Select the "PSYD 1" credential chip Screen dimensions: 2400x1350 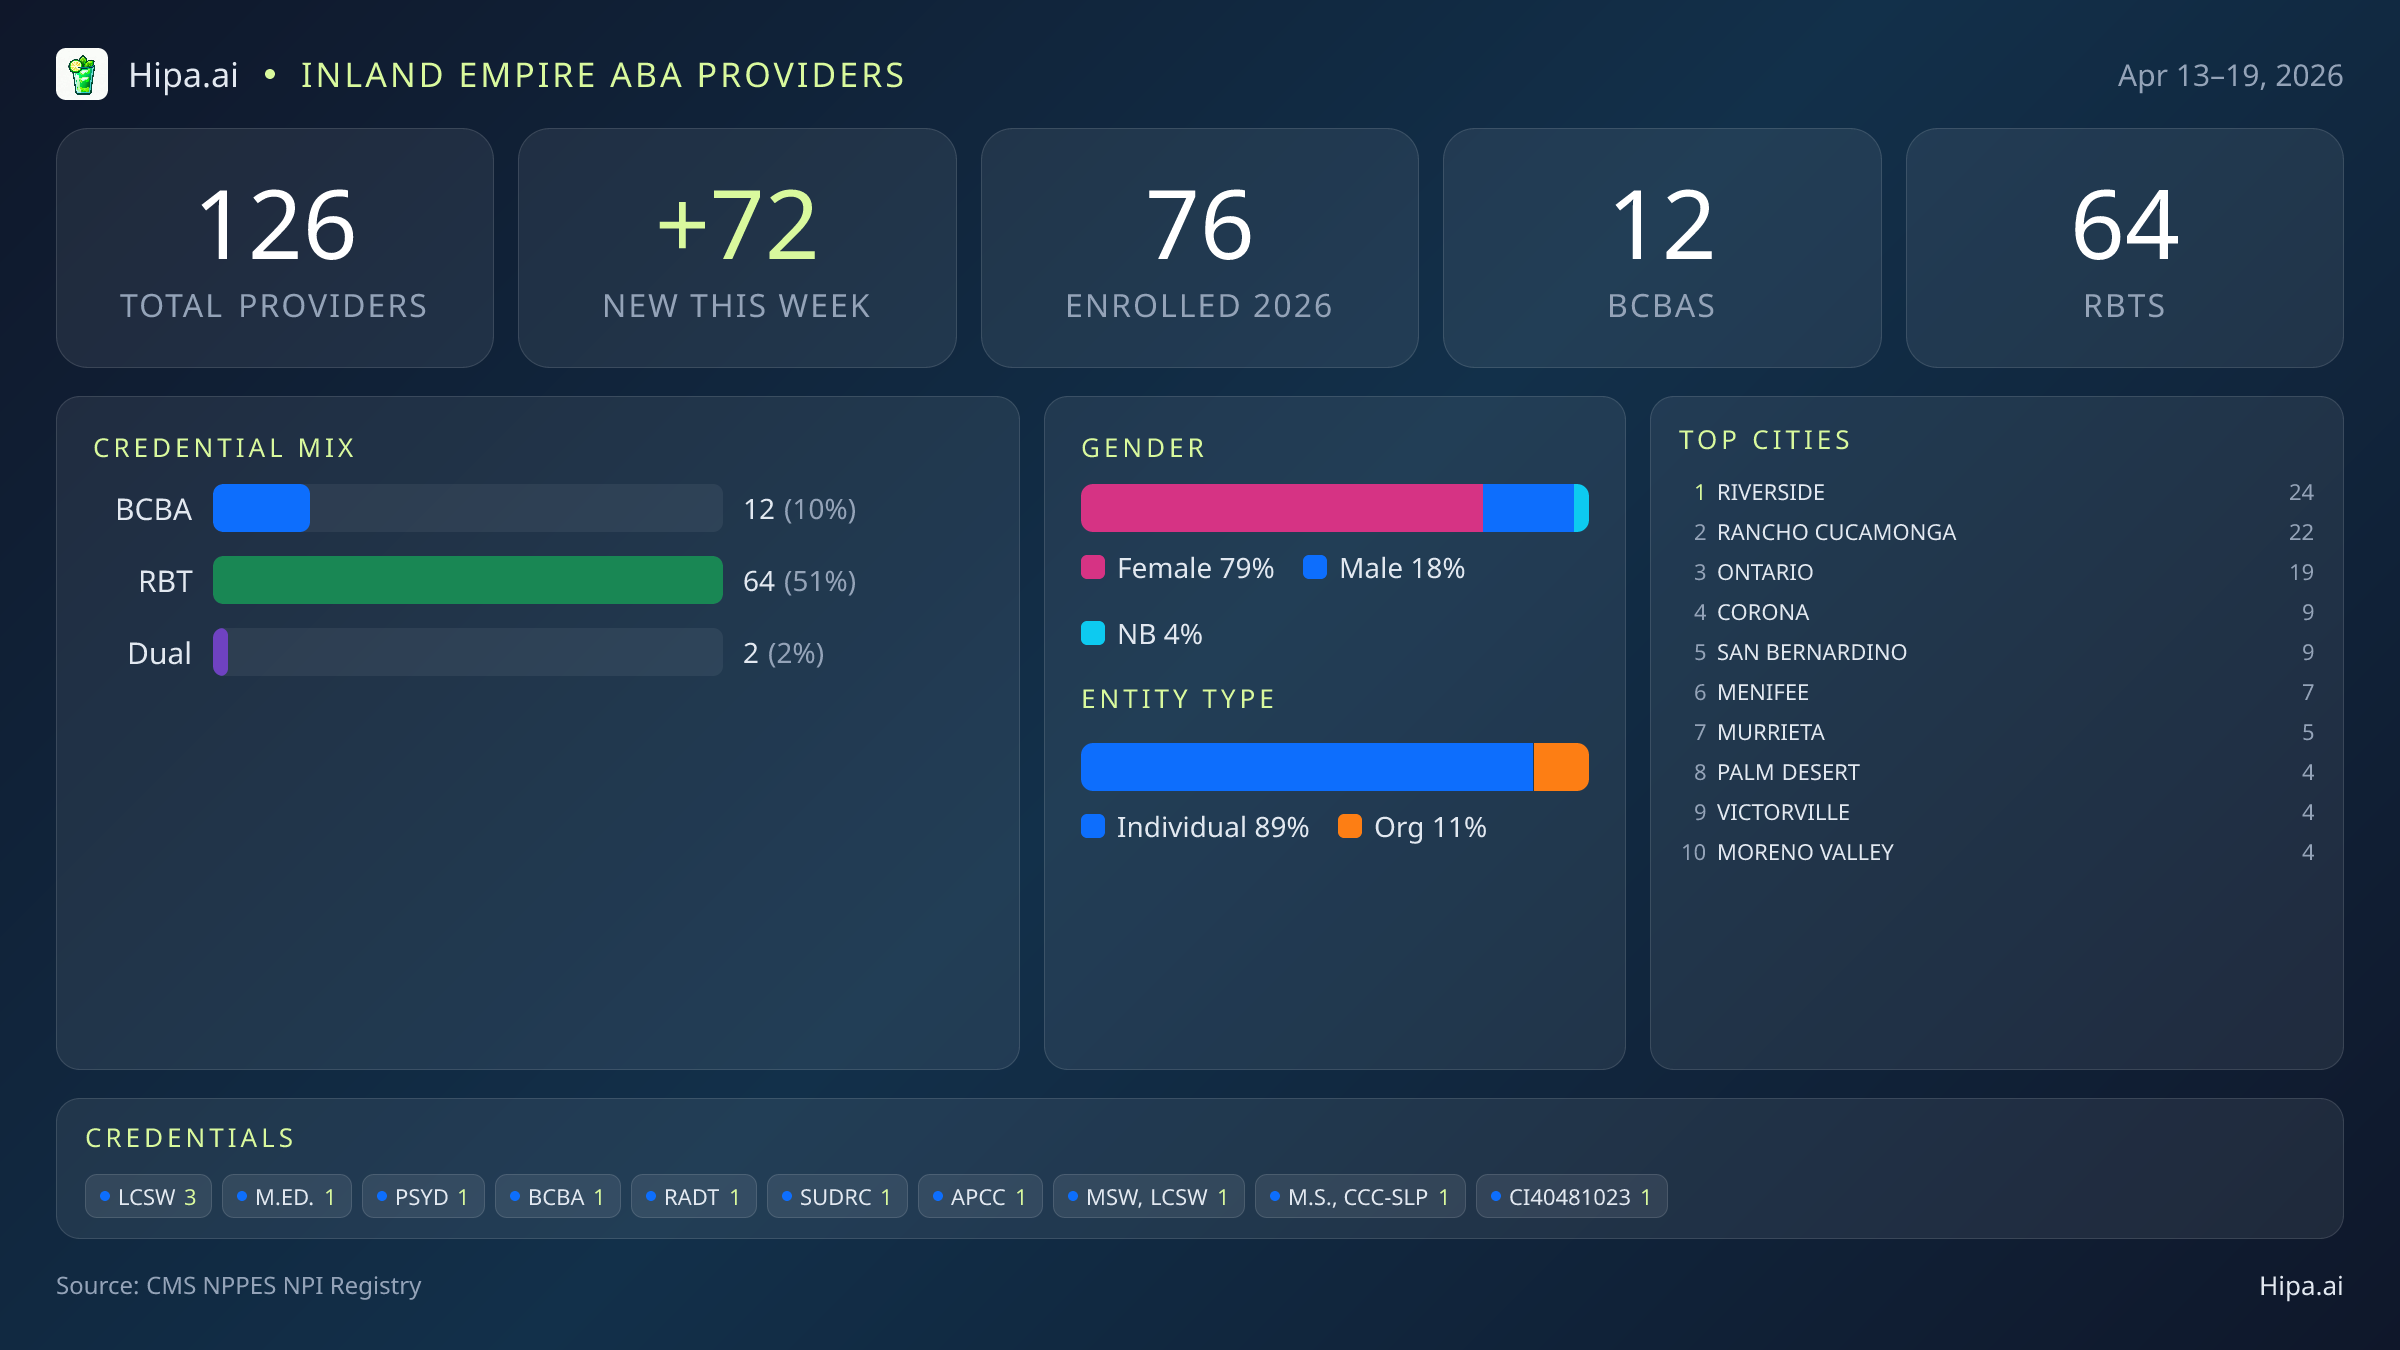point(422,1196)
